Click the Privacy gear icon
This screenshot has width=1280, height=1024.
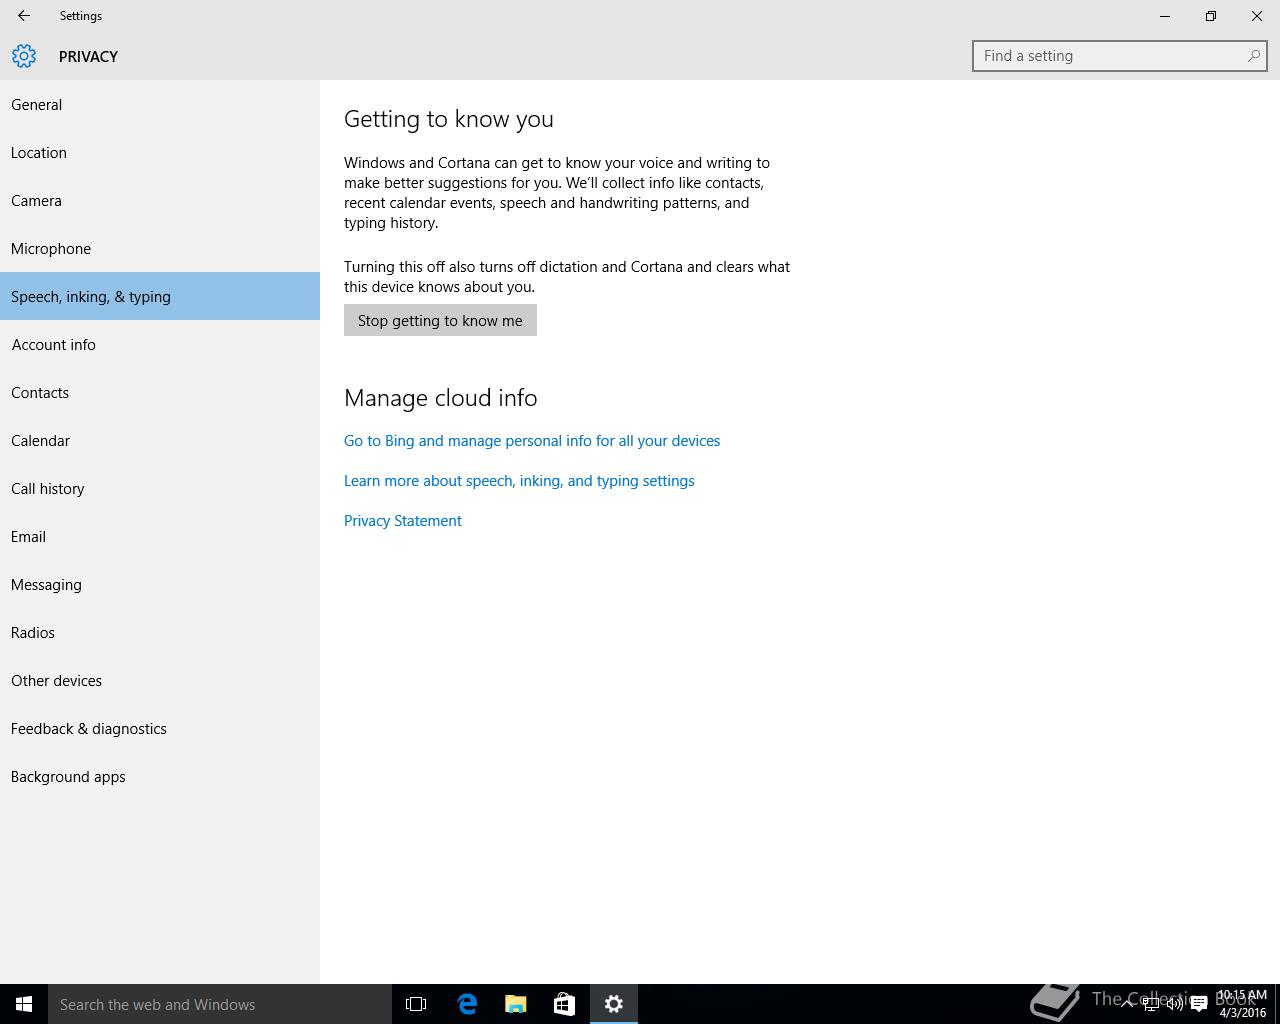(24, 56)
